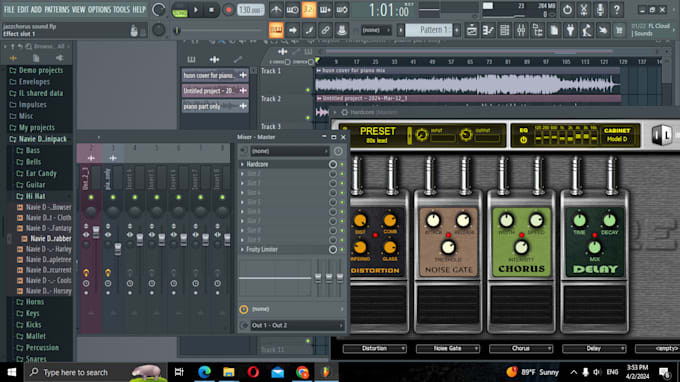Click the Fruity Limiter slot in mixer
The image size is (680, 382).
pyautogui.click(x=284, y=249)
